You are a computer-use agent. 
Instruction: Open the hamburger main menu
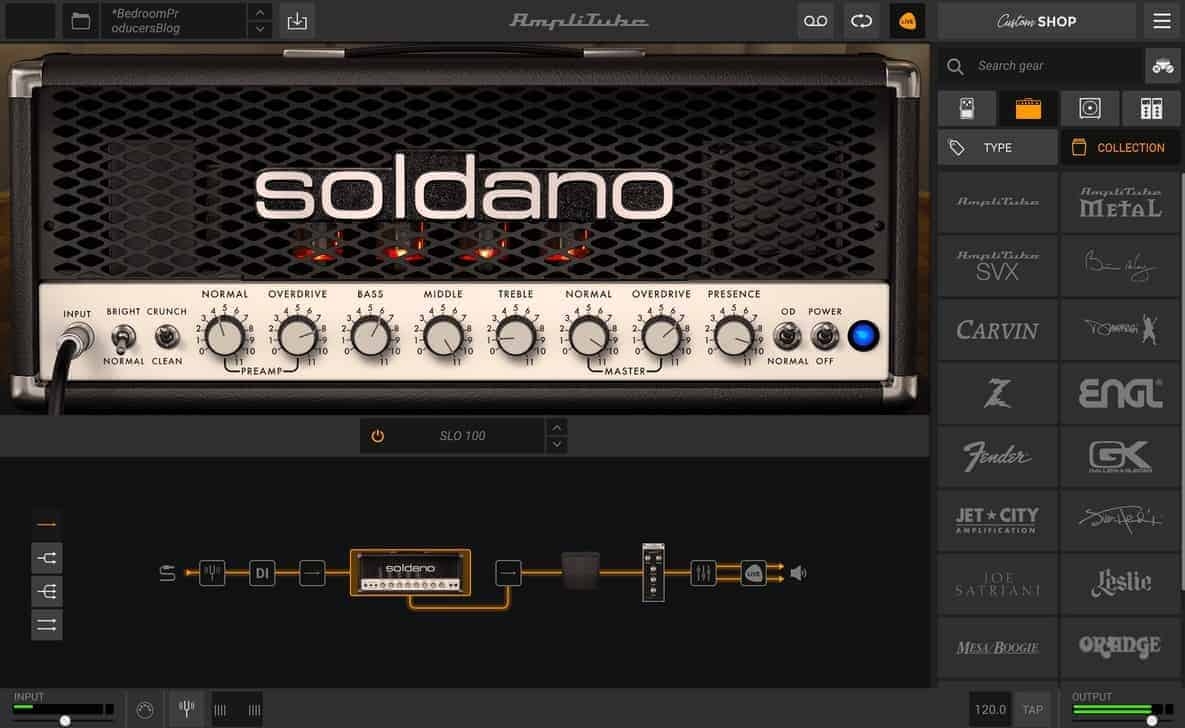[x=1161, y=21]
